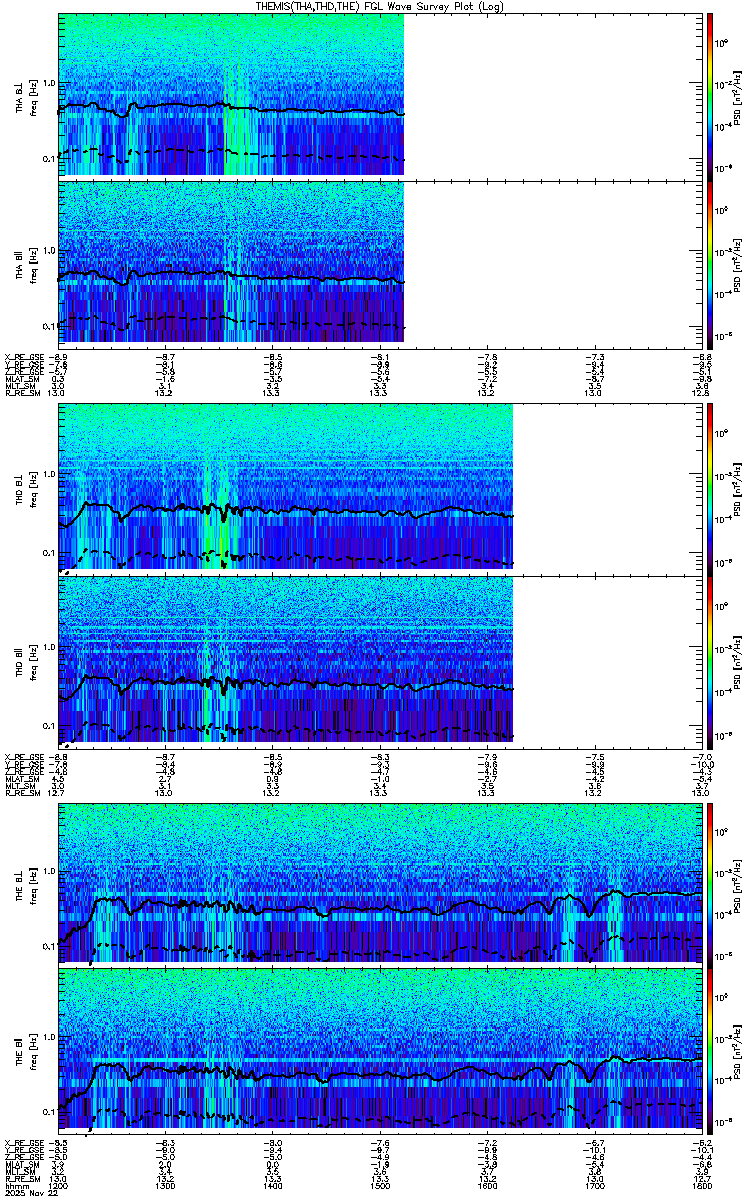Click the hhmm time axis label
This screenshot has width=750, height=1200.
click(x=15, y=1187)
